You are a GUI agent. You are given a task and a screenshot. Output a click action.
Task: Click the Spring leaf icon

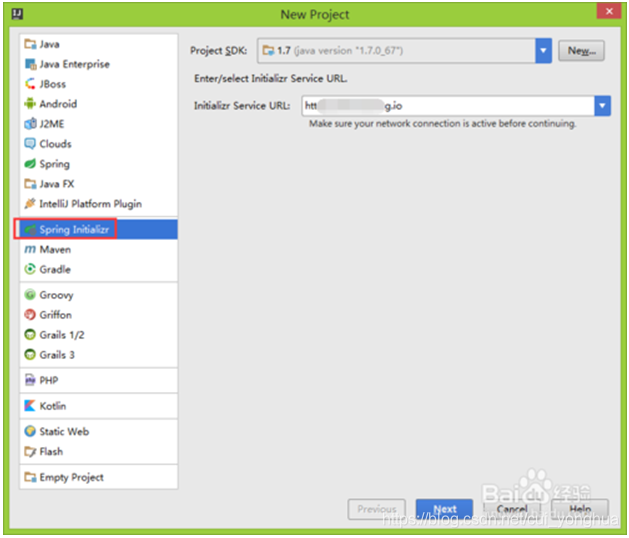30,164
